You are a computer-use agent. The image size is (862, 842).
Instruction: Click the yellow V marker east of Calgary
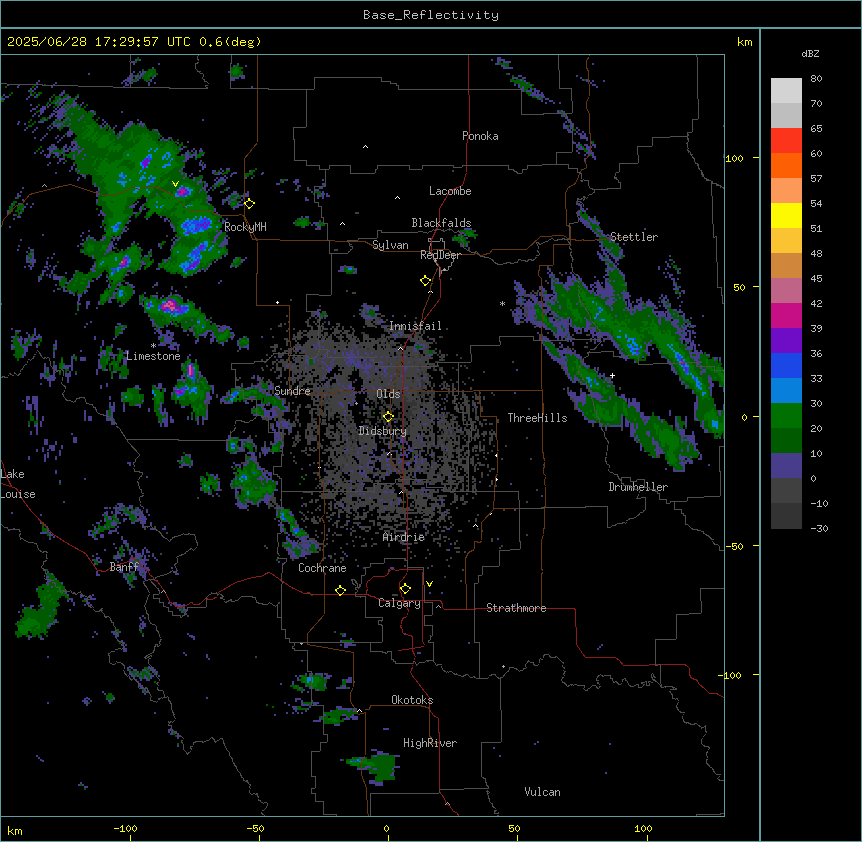point(429,584)
